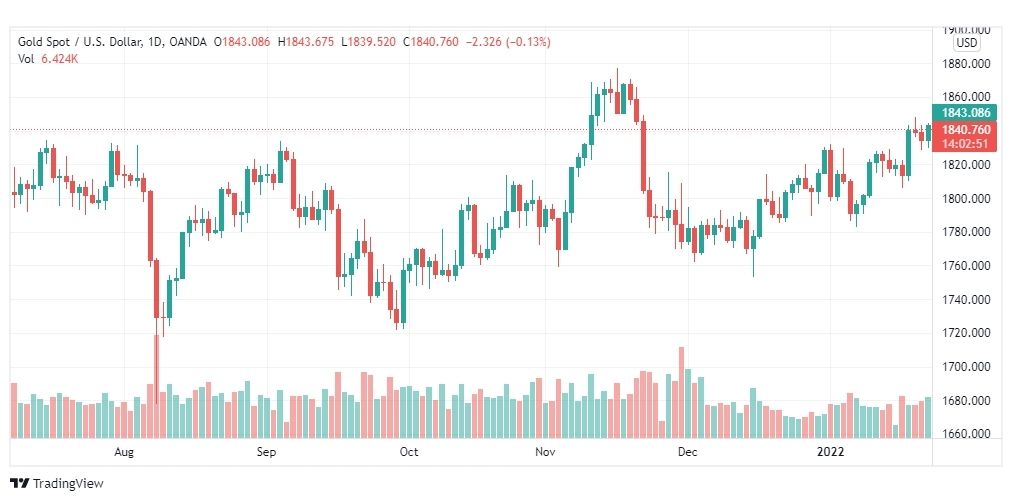The height and width of the screenshot is (501, 1012).
Task: Click the 1720.000 price axis label
Action: coord(966,333)
